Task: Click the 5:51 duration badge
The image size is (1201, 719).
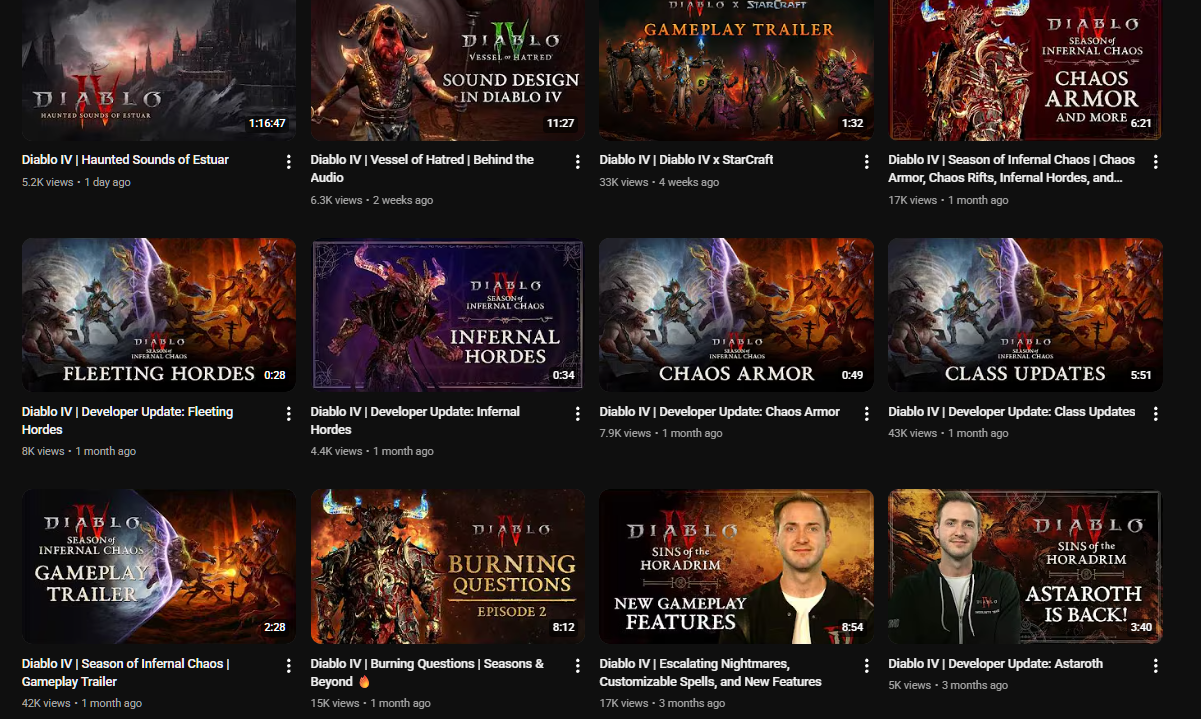Action: (x=1140, y=376)
